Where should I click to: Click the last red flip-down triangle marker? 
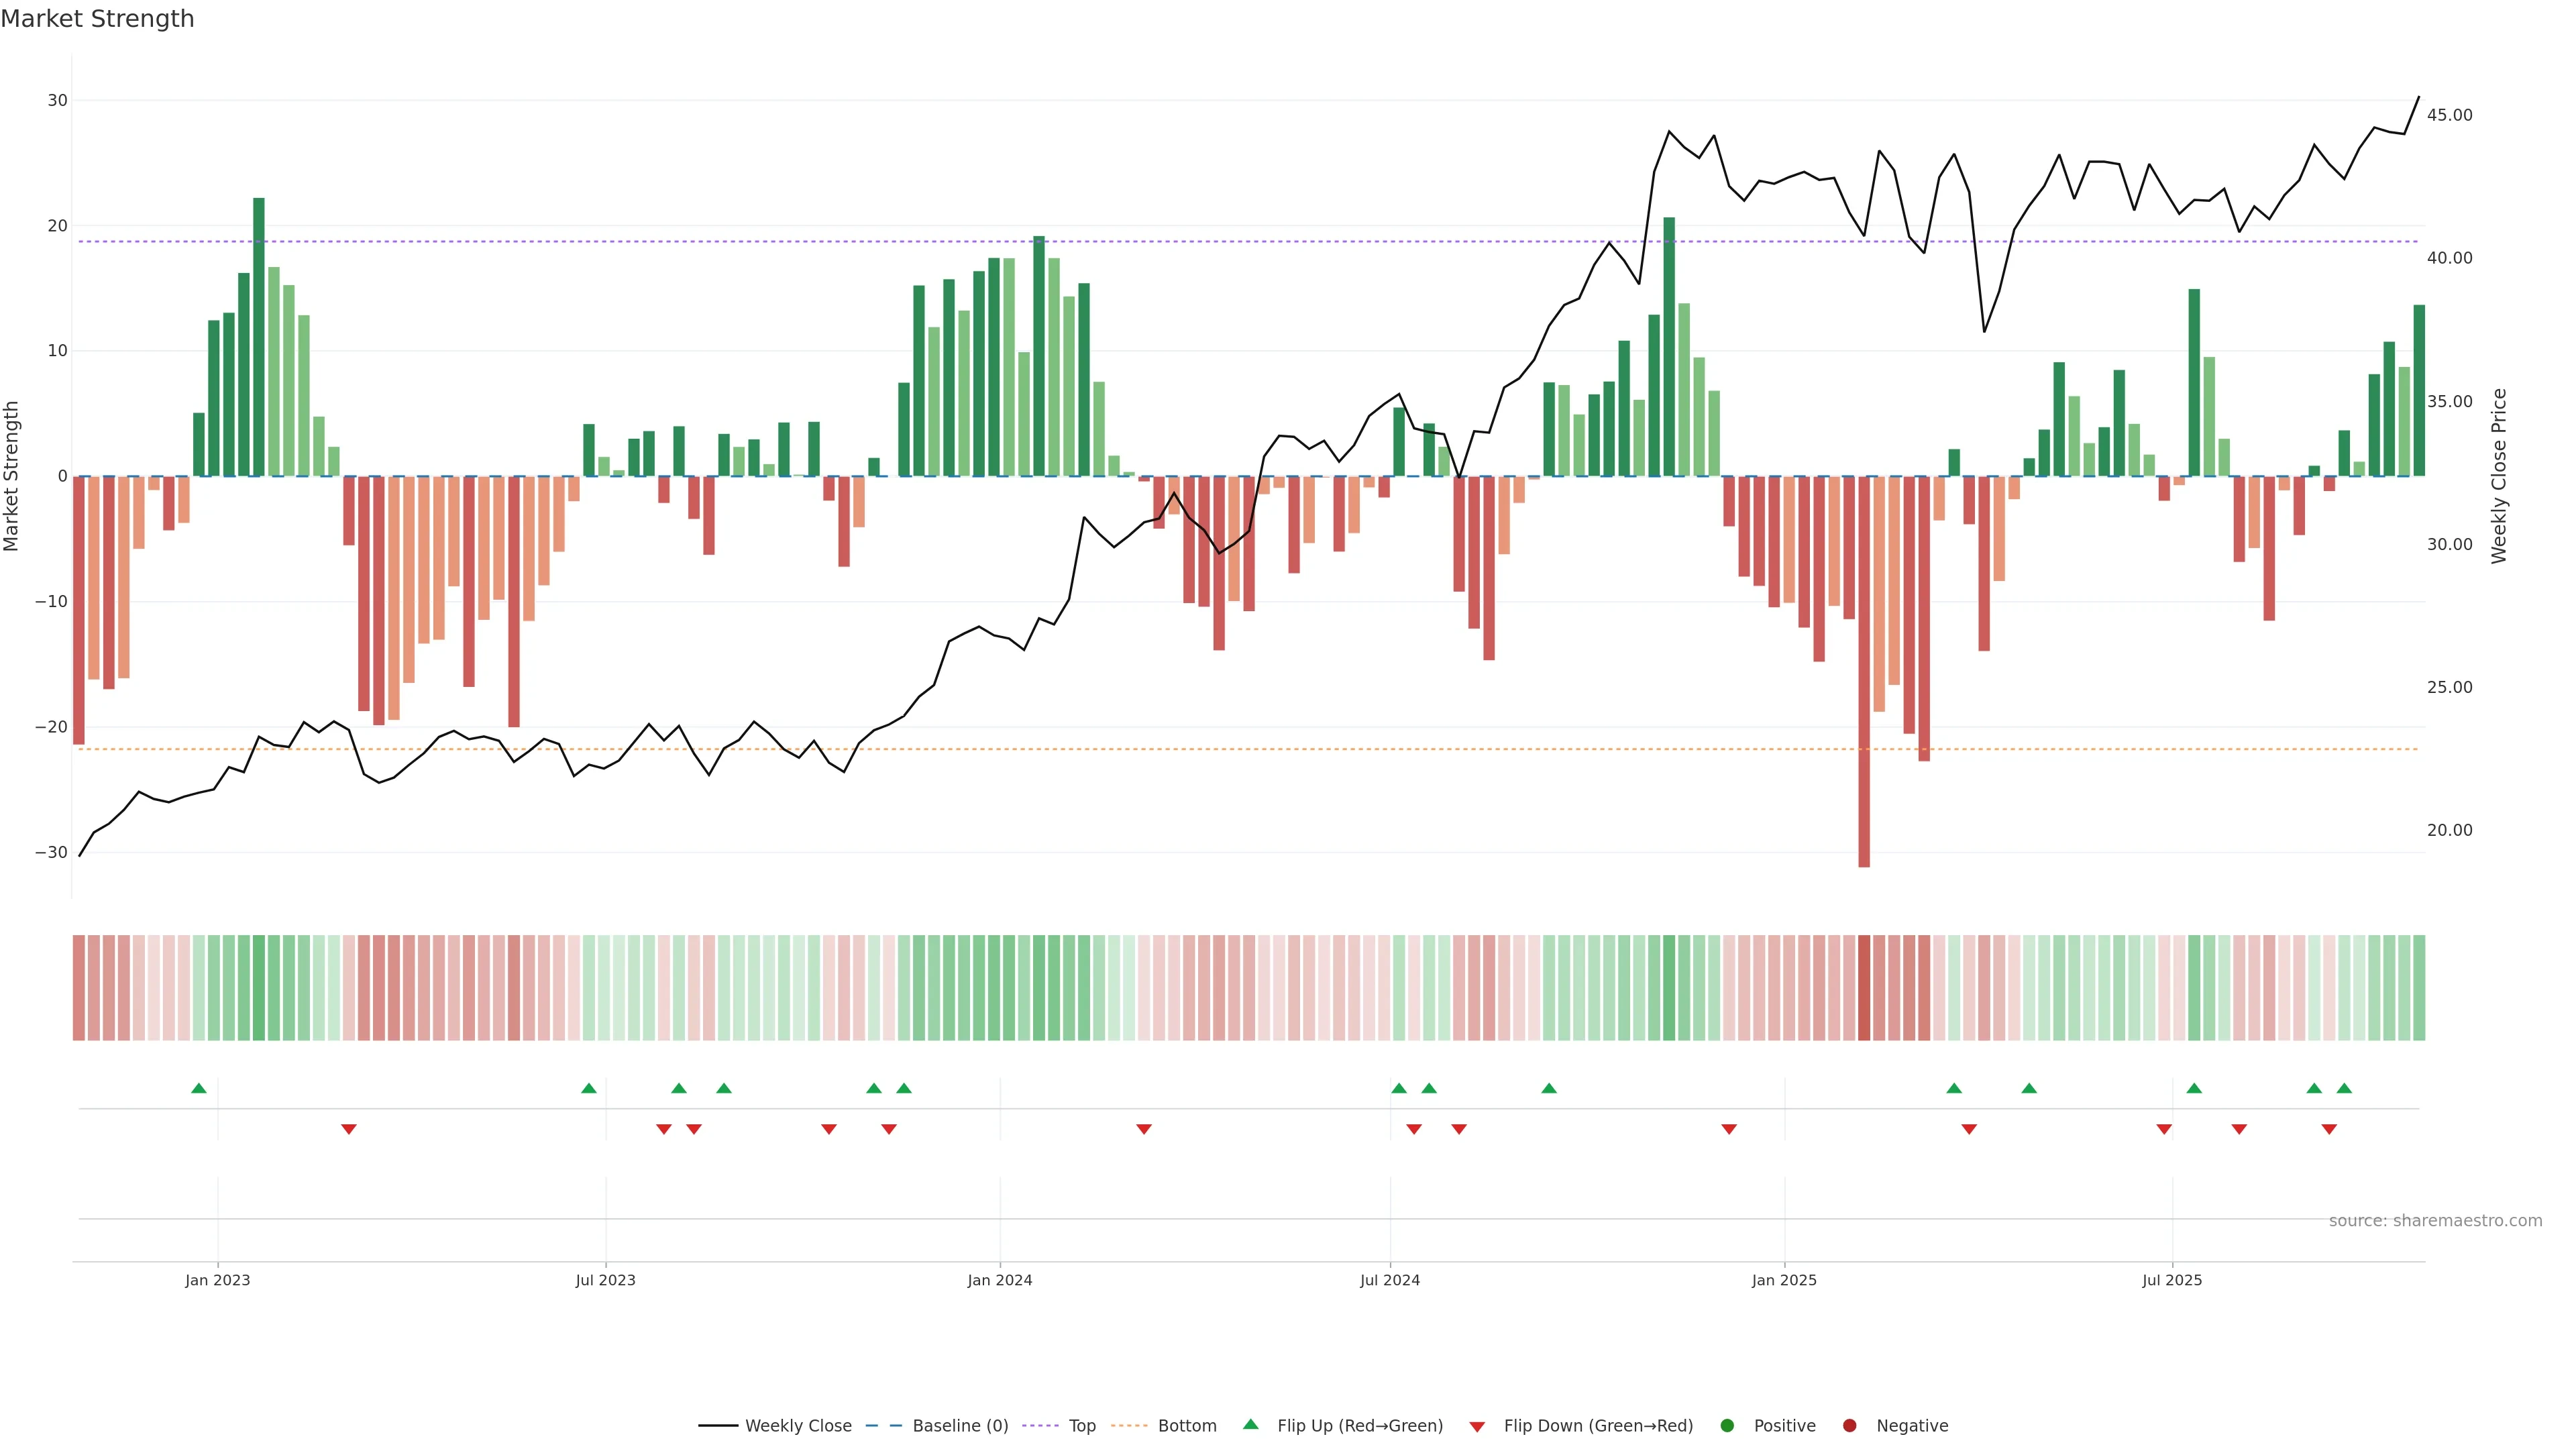coord(2329,1129)
